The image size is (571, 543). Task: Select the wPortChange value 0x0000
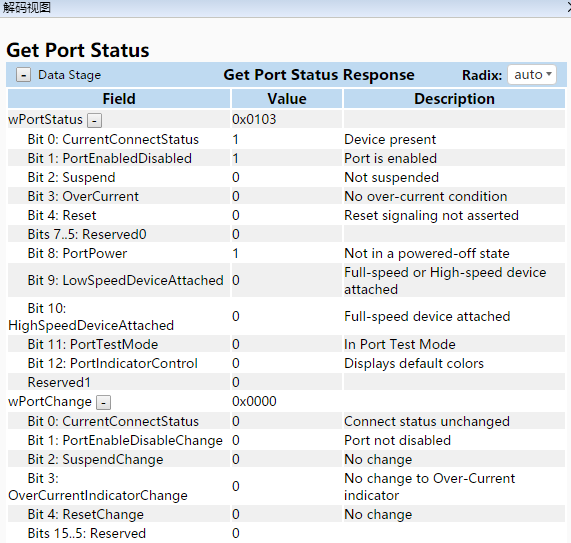coord(254,401)
